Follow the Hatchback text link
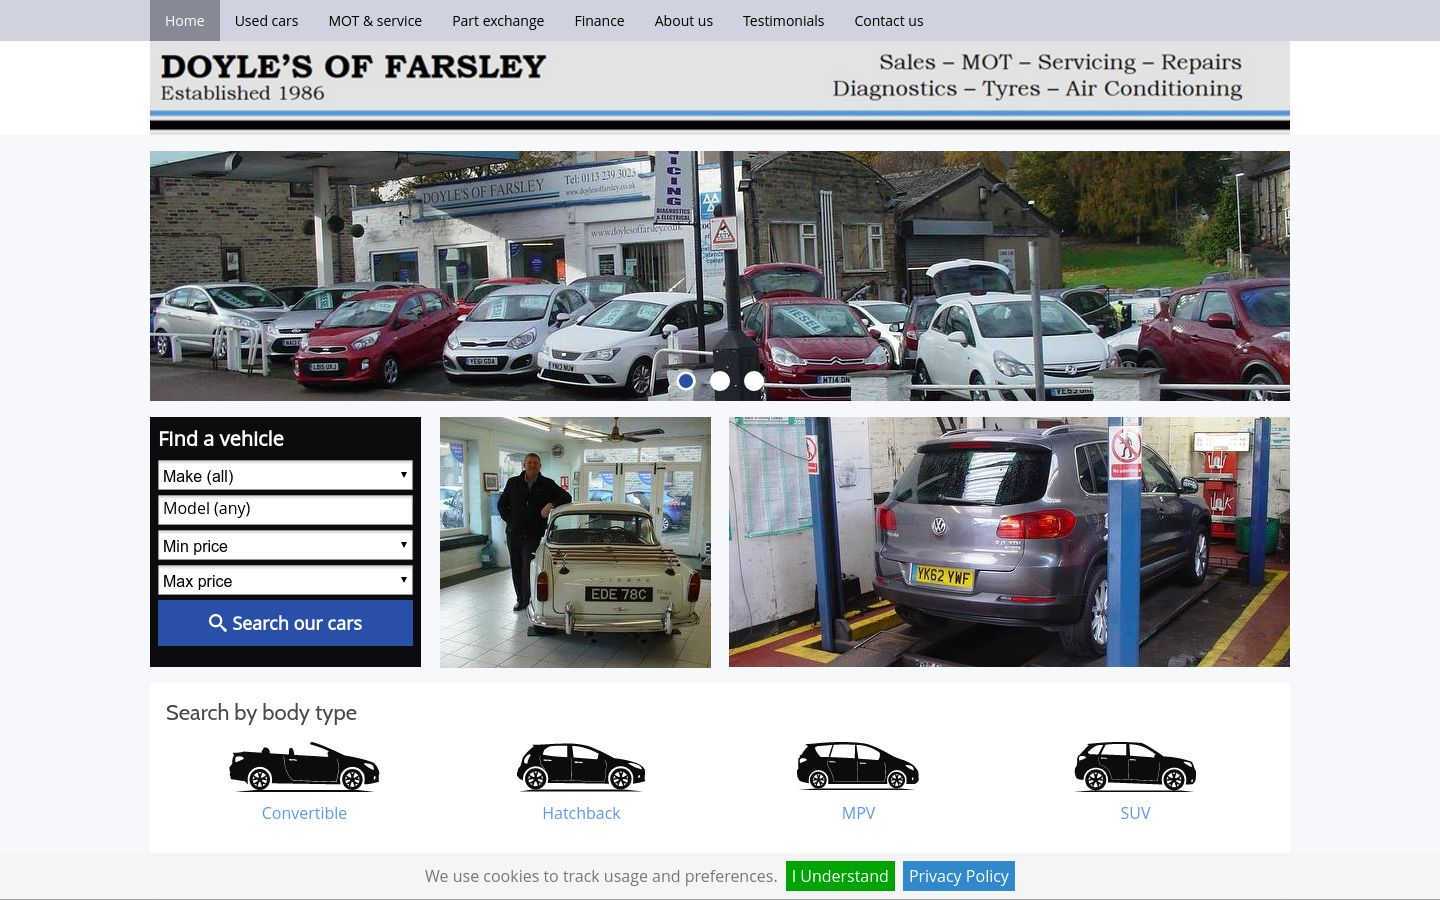Viewport: 1440px width, 900px height. pos(581,813)
